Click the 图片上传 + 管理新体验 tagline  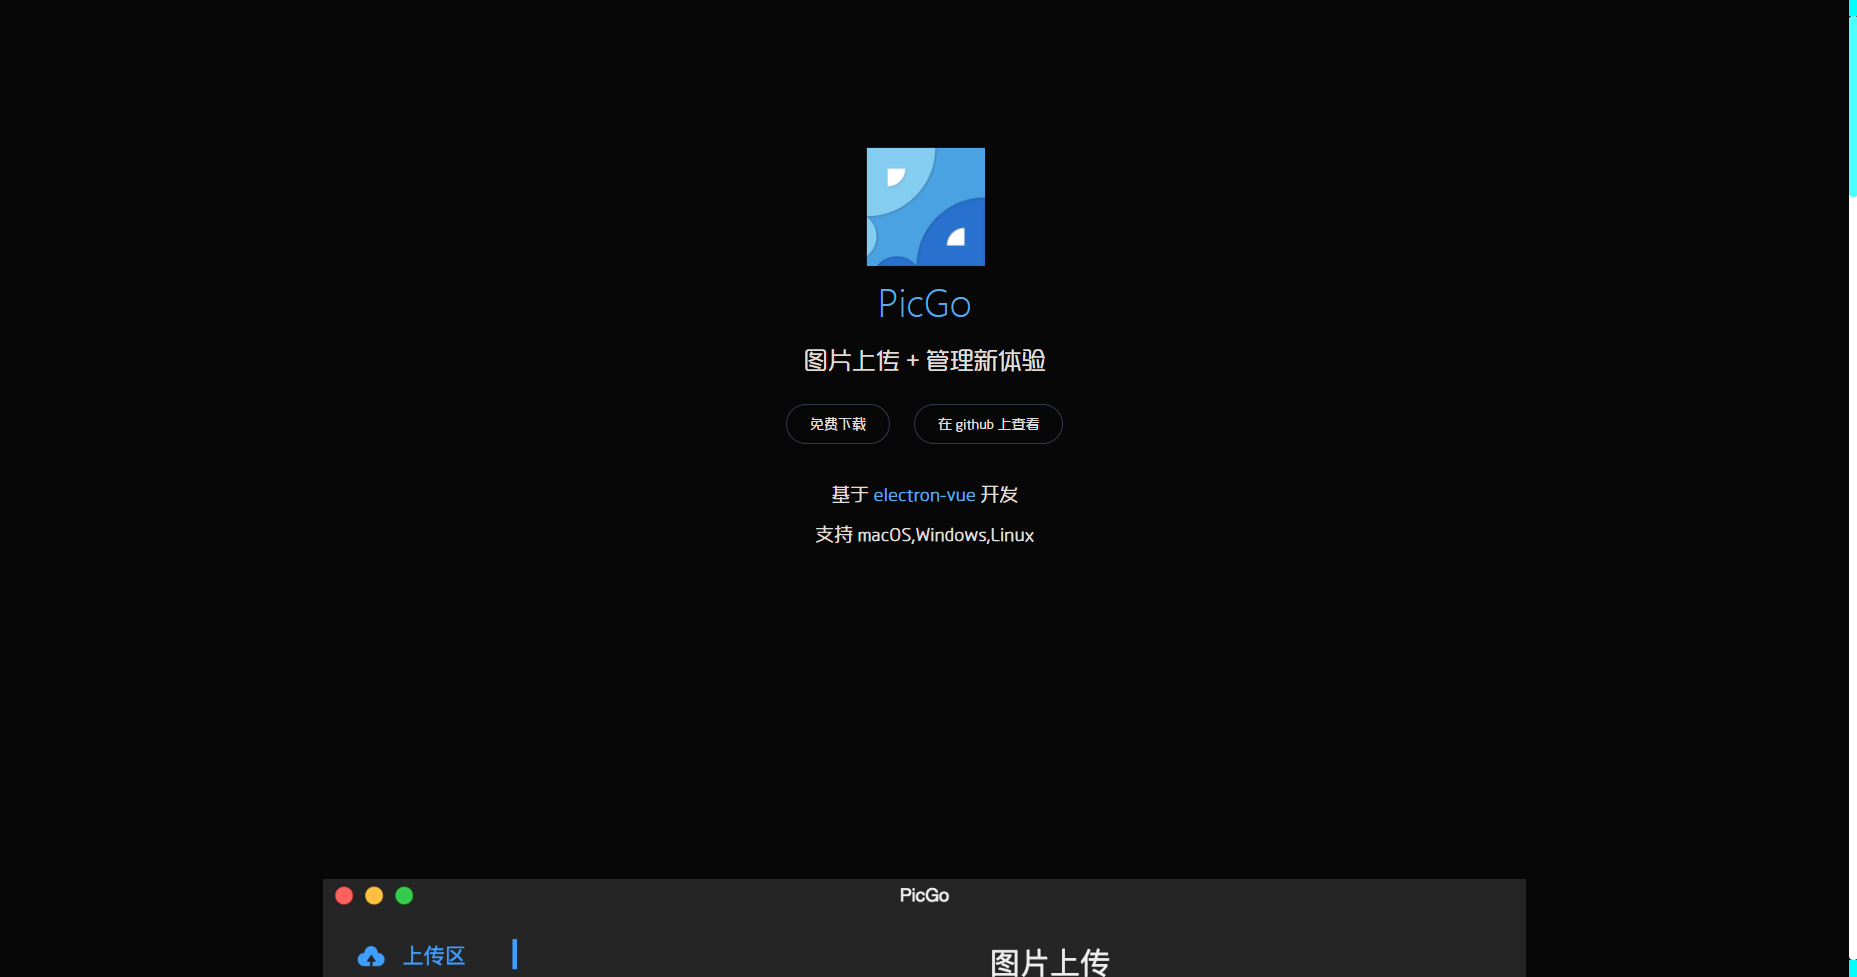pyautogui.click(x=925, y=361)
